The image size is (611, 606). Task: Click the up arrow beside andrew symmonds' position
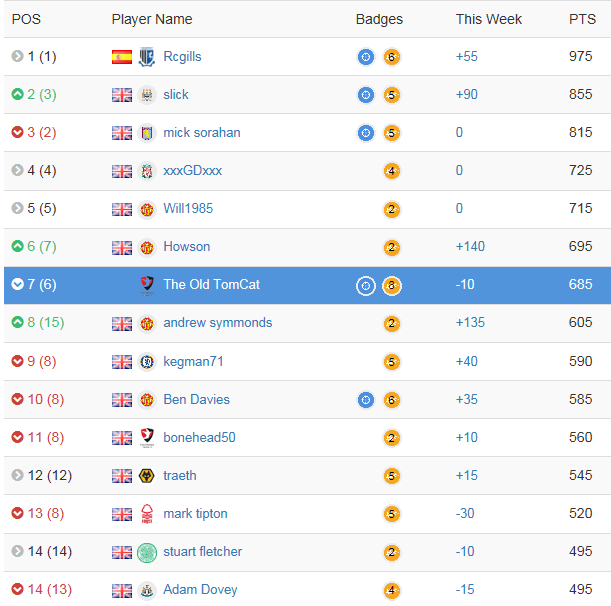click(x=17, y=323)
